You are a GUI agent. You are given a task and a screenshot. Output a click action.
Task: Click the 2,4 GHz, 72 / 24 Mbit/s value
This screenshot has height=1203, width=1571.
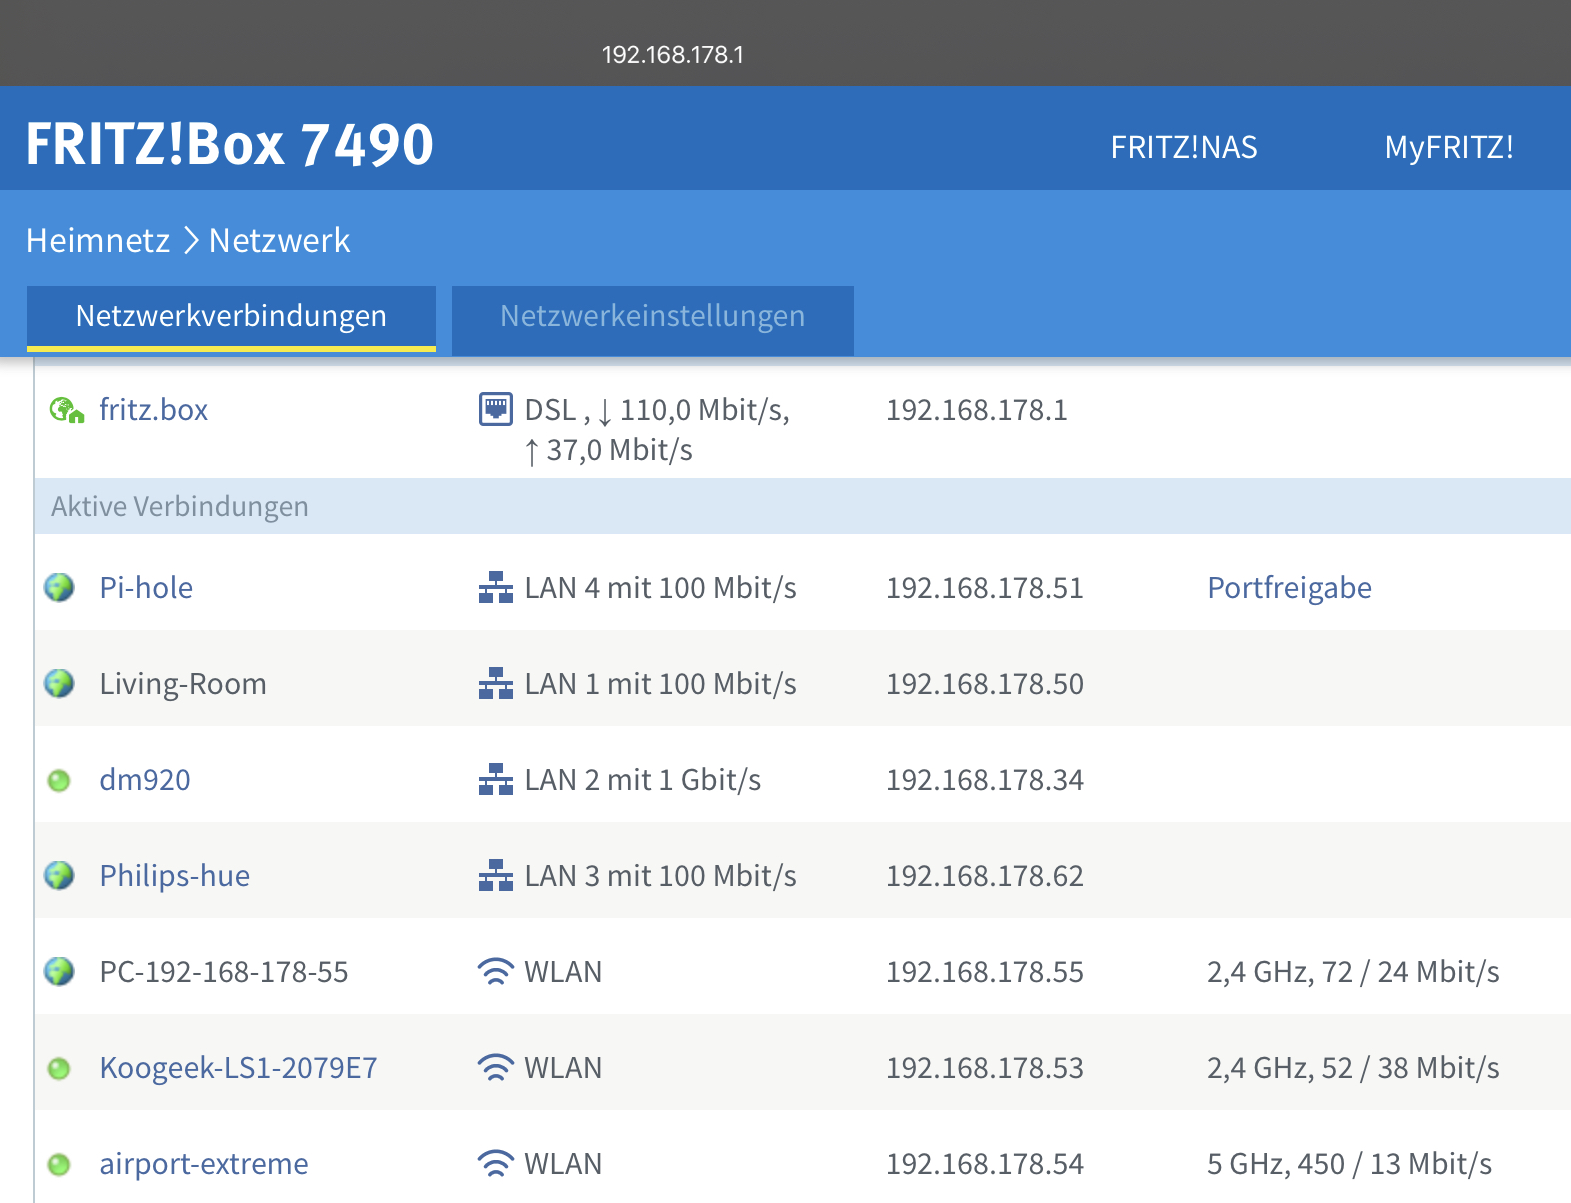pyautogui.click(x=1353, y=972)
